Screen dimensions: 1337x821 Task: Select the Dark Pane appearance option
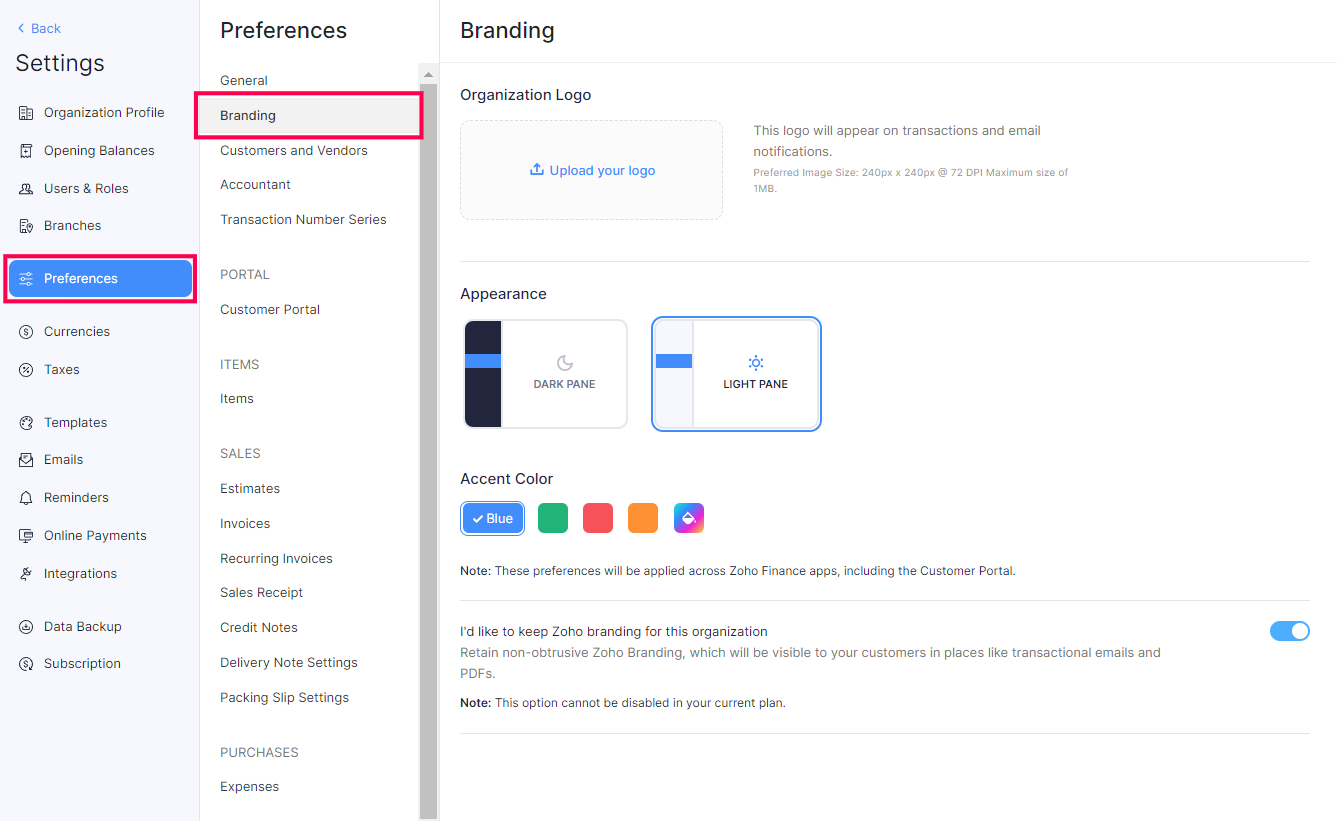[x=545, y=374]
